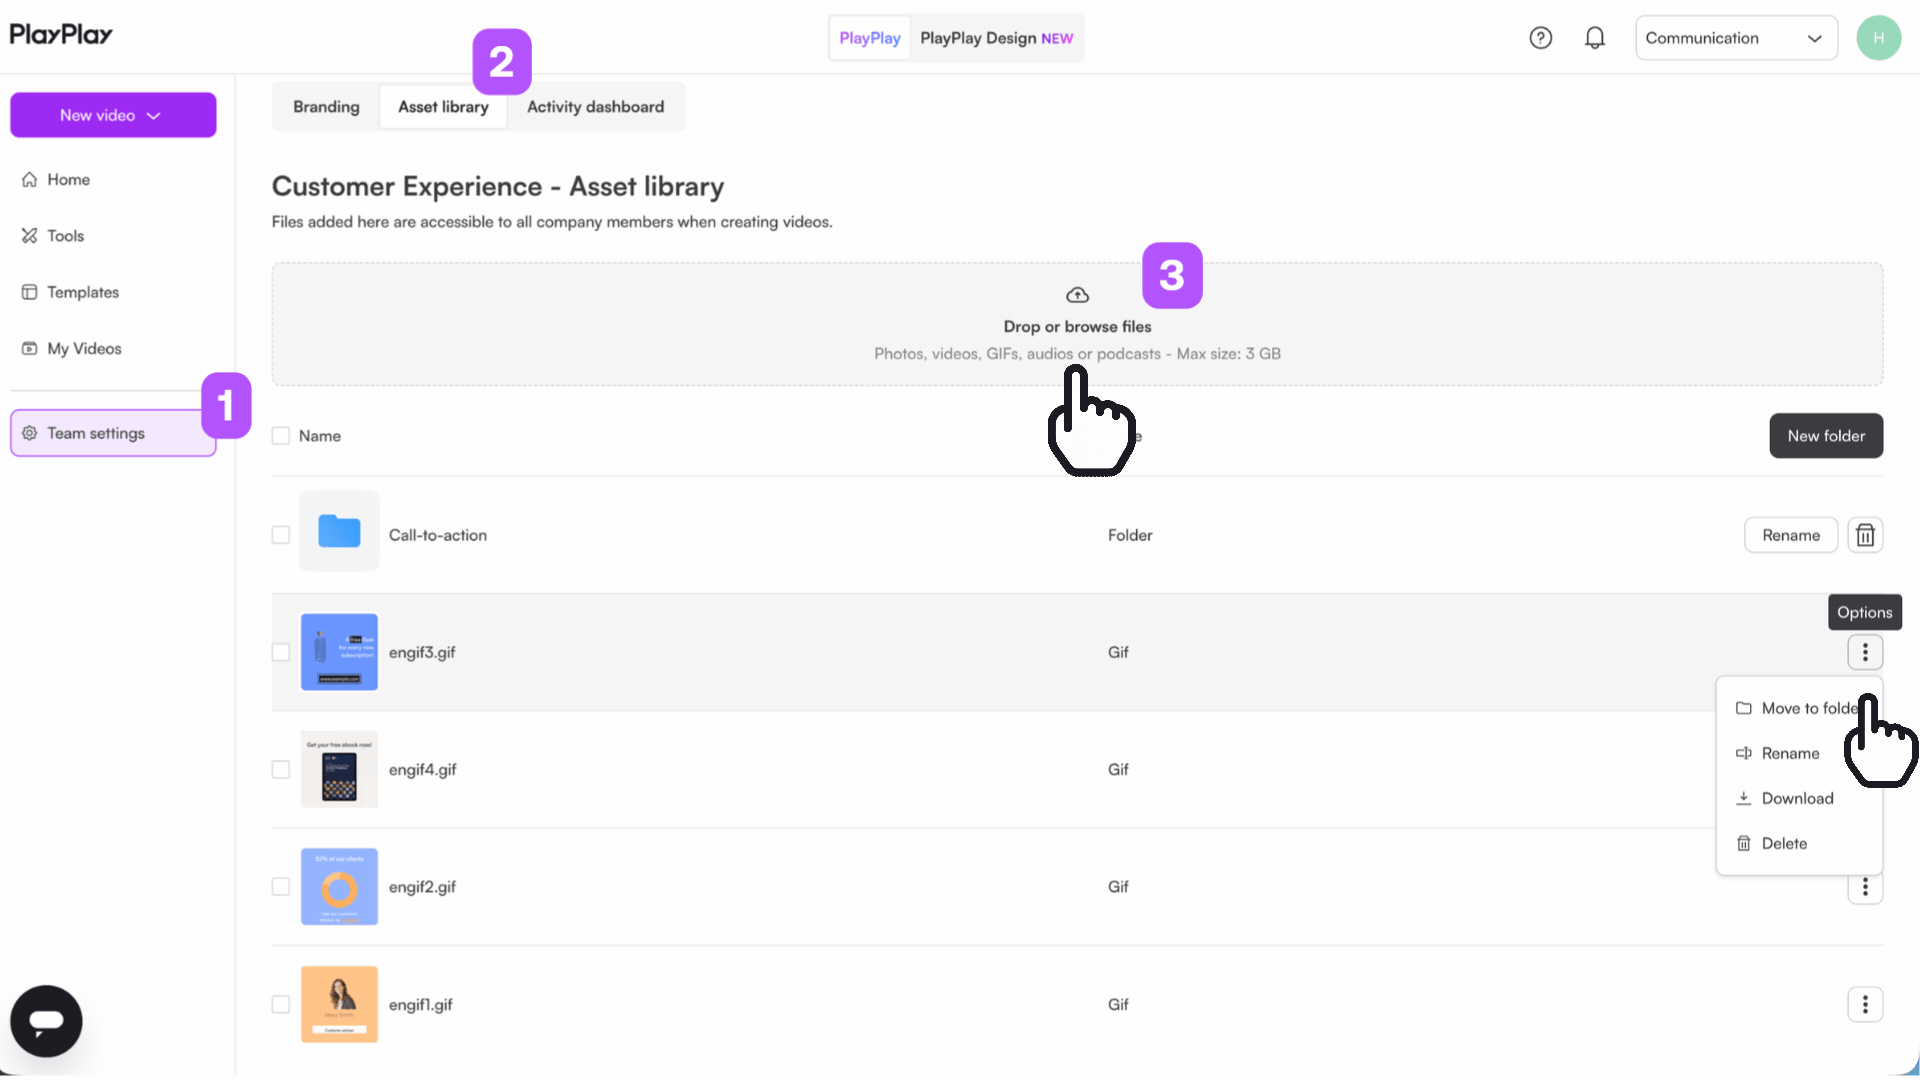This screenshot has width=1920, height=1080.
Task: Click the Name column header
Action: [320, 436]
